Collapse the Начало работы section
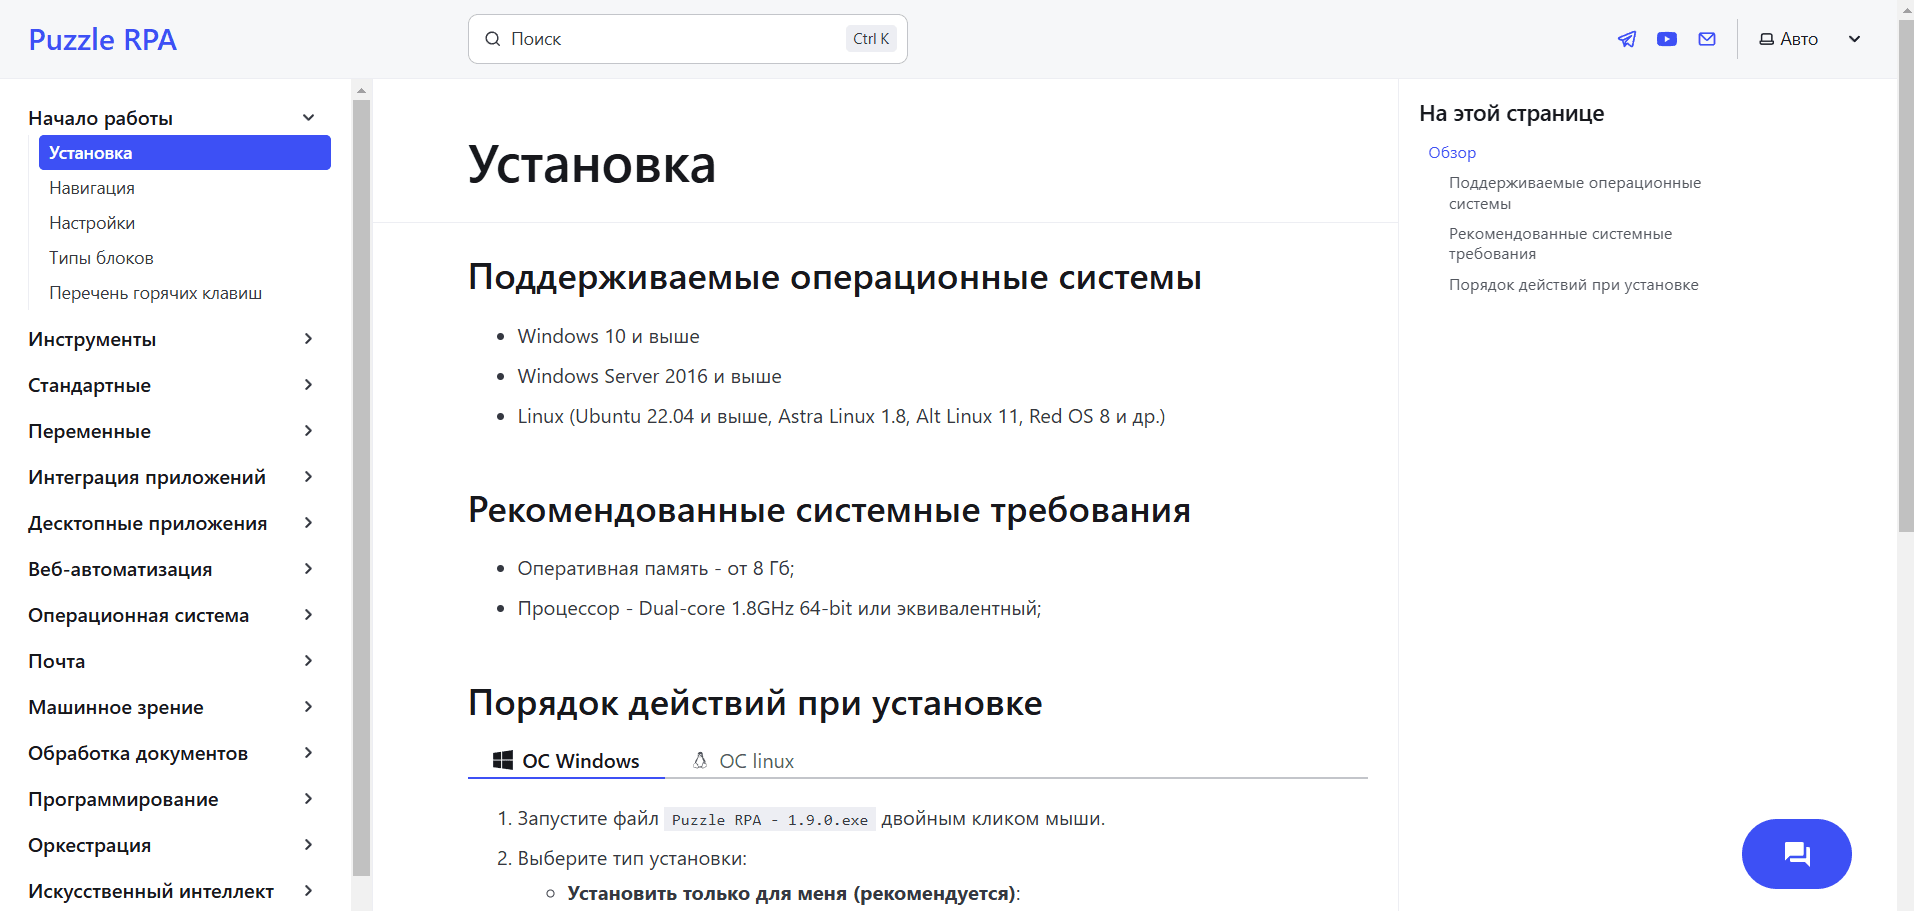This screenshot has height=911, width=1914. click(308, 117)
